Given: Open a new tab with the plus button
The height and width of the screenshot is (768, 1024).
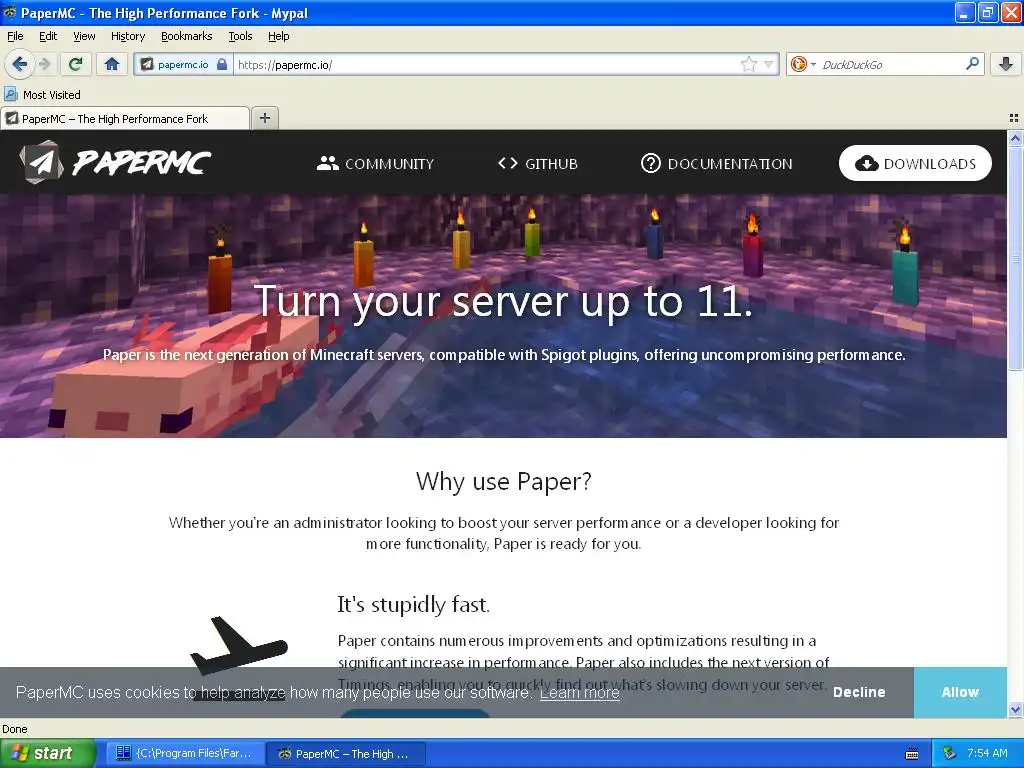Looking at the screenshot, I should [x=264, y=118].
